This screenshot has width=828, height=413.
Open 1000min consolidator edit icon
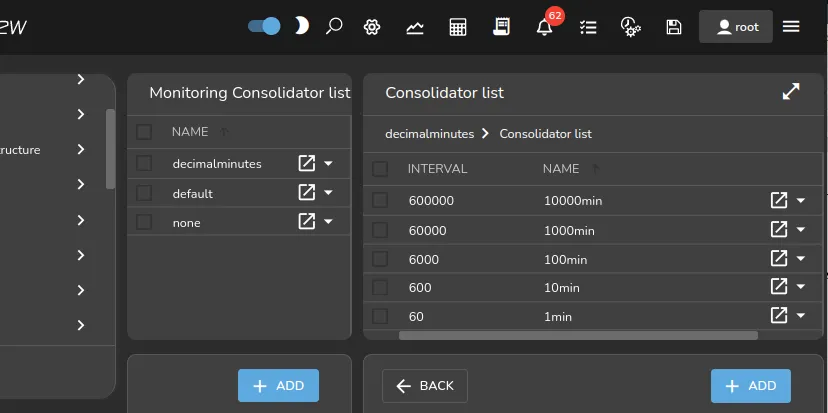[778, 229]
